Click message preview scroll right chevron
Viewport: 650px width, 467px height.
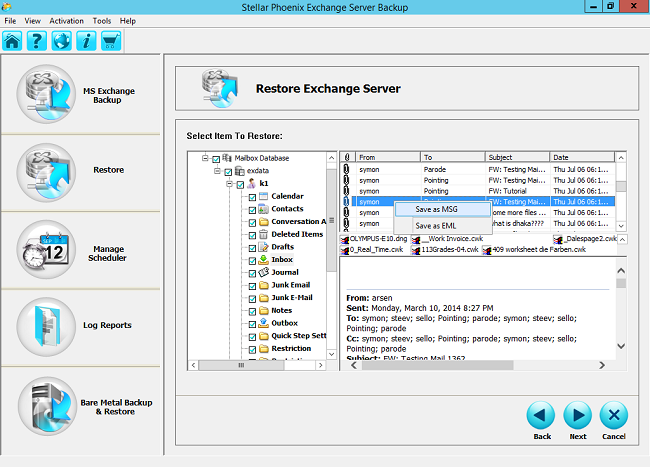point(602,365)
